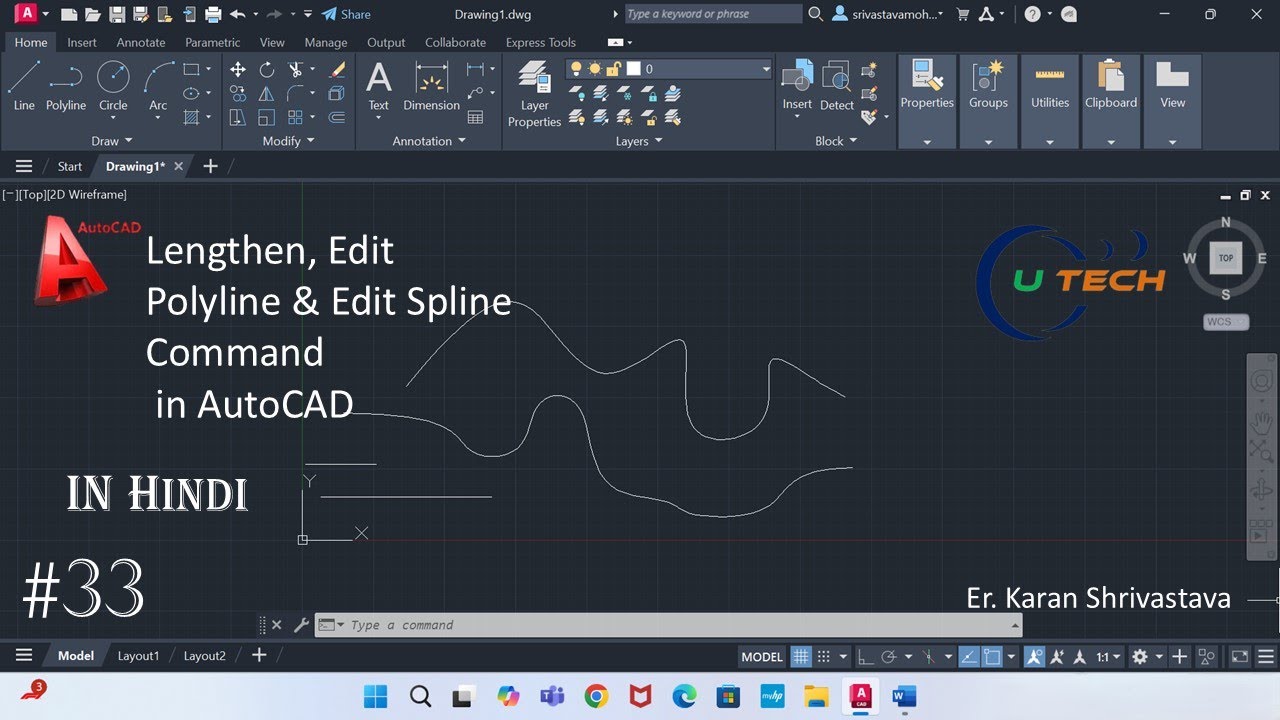Expand the Draw panel dropdown

point(112,141)
